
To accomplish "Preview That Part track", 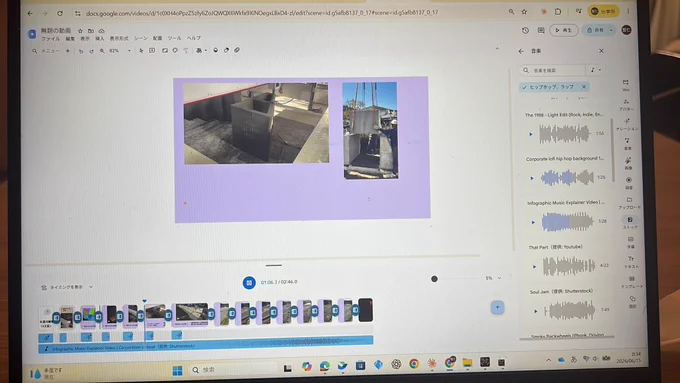I will (534, 267).
